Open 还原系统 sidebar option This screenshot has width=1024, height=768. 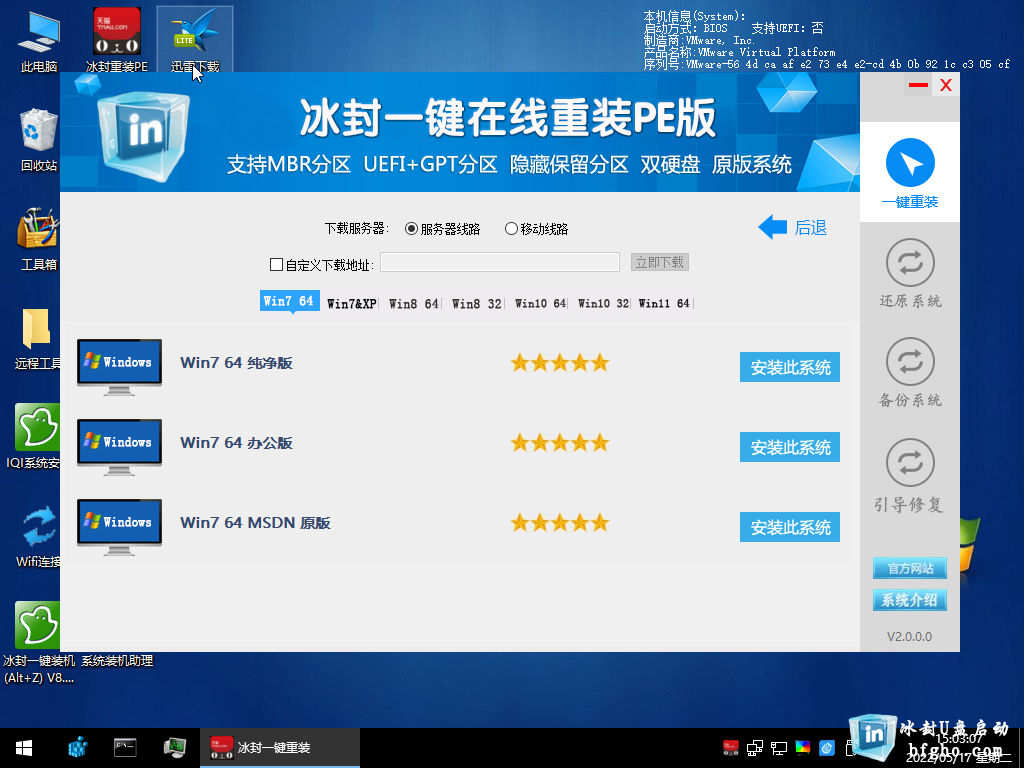pos(910,273)
